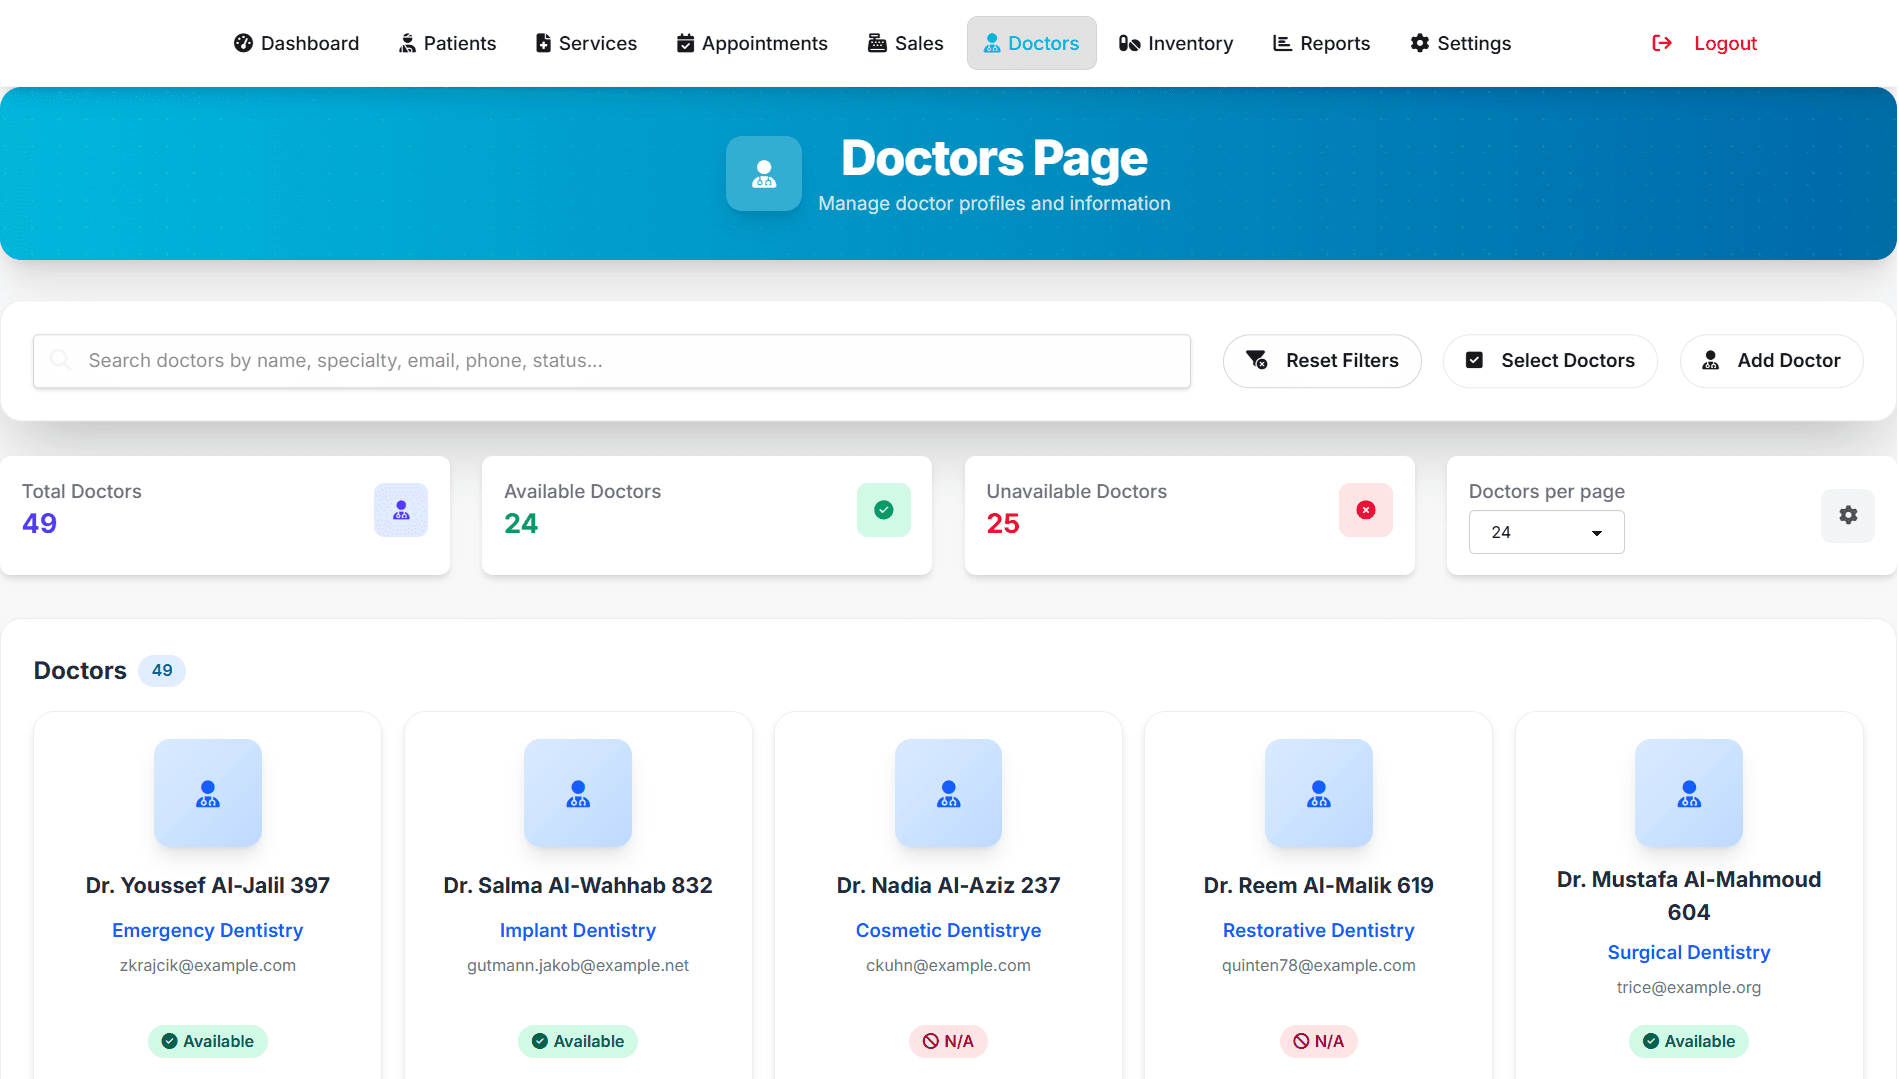This screenshot has height=1079, width=1899.
Task: Click the email trice@example.org
Action: click(1689, 987)
